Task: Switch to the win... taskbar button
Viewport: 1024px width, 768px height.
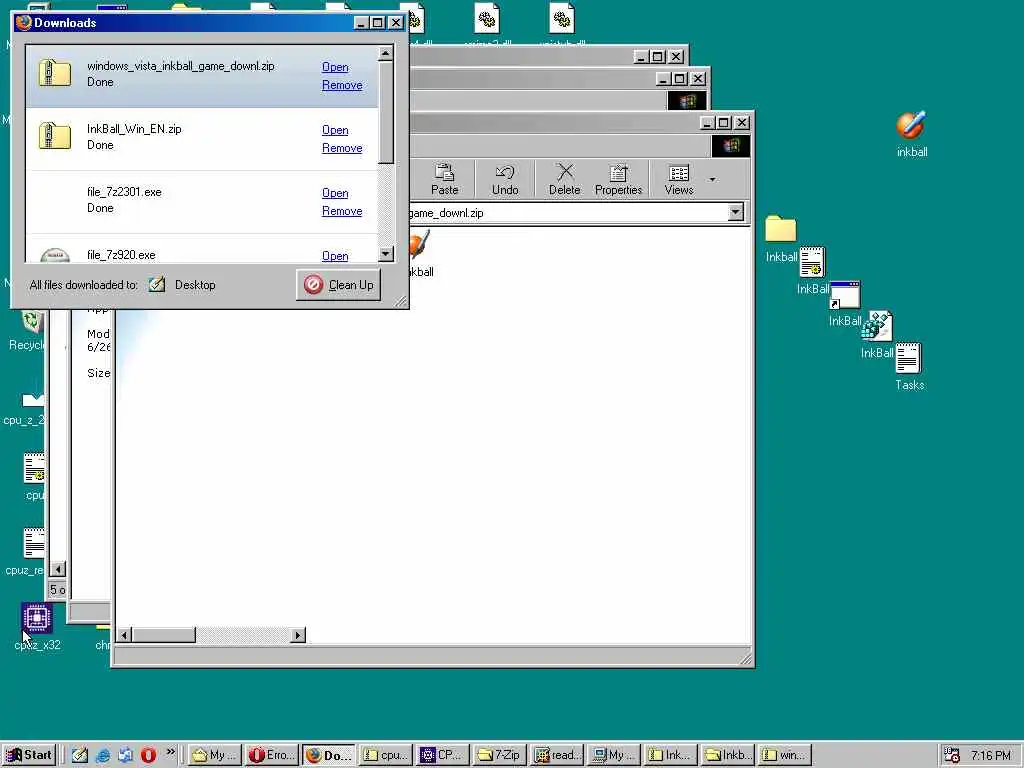Action: (784, 755)
